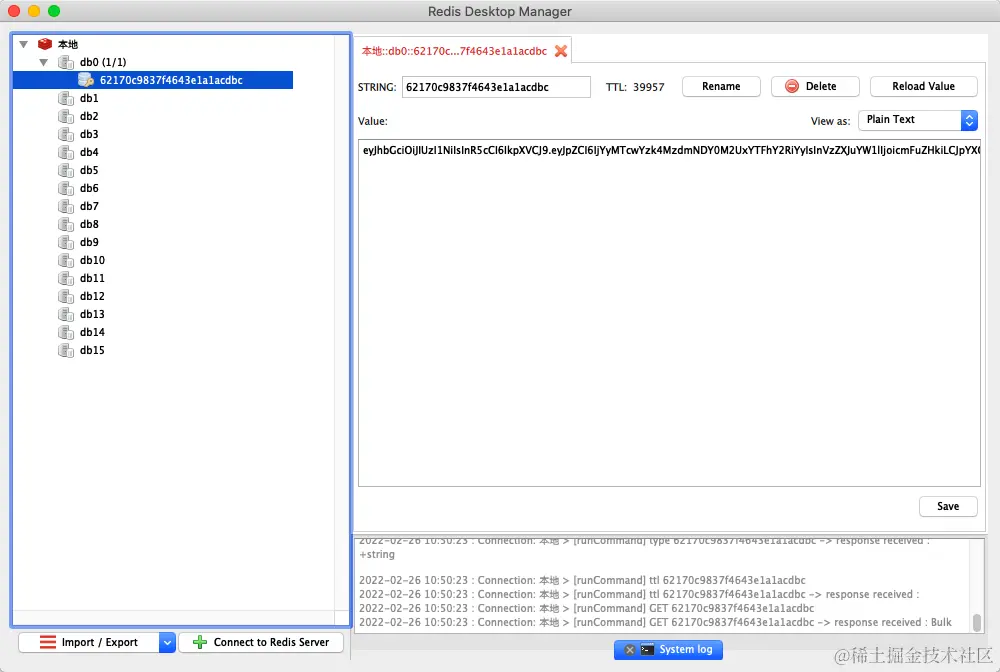The width and height of the screenshot is (1000, 672).
Task: Click the db0 (1/1) label
Action: tap(103, 62)
